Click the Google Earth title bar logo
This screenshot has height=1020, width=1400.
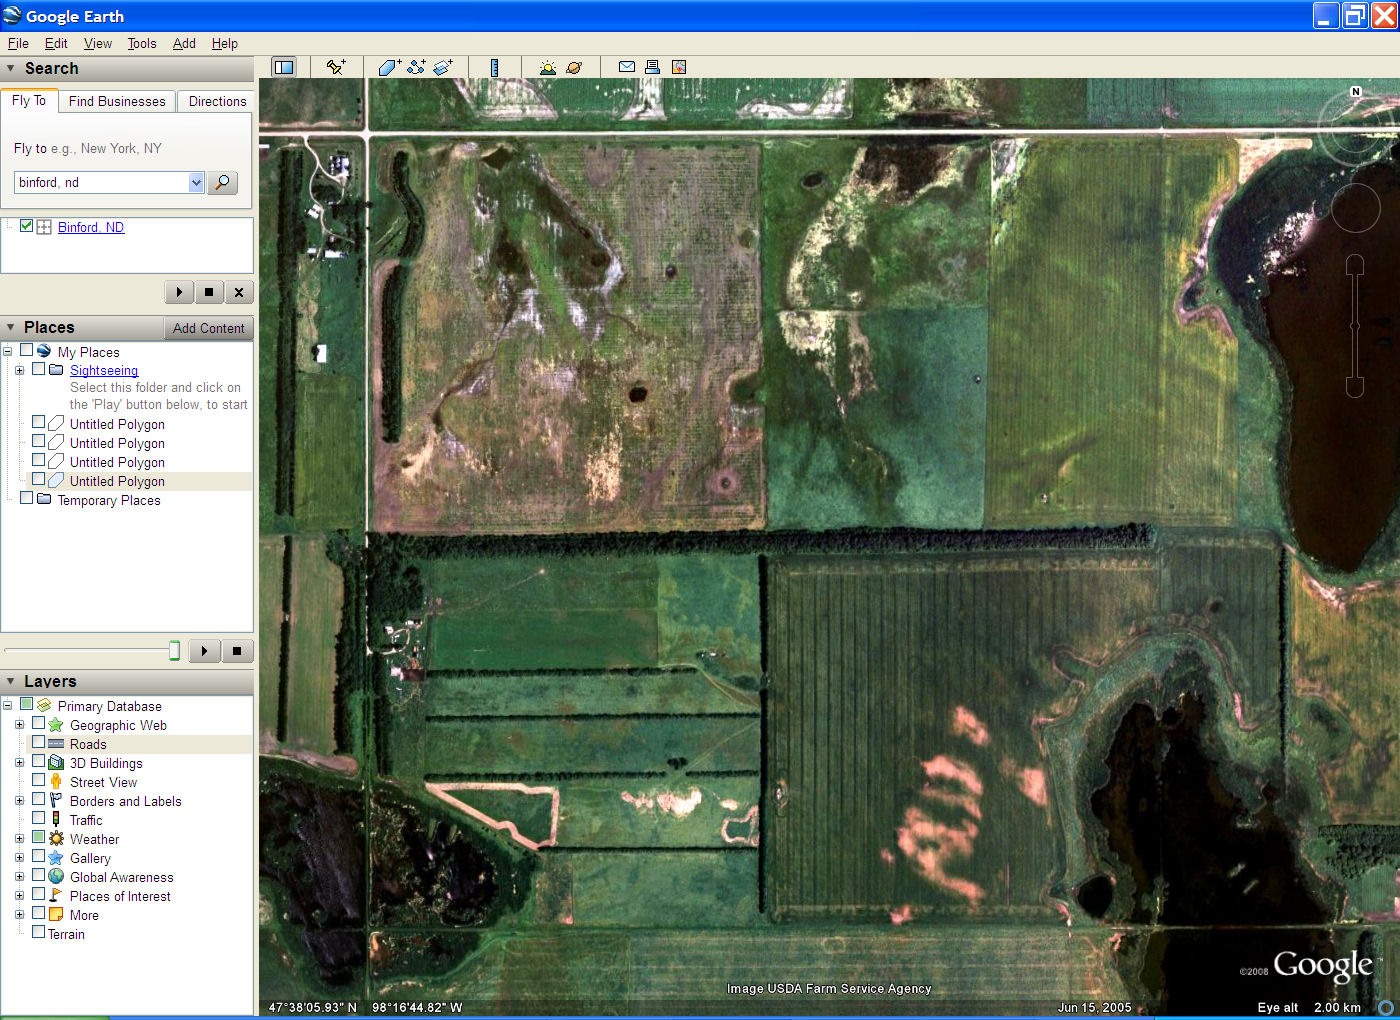click(x=12, y=15)
